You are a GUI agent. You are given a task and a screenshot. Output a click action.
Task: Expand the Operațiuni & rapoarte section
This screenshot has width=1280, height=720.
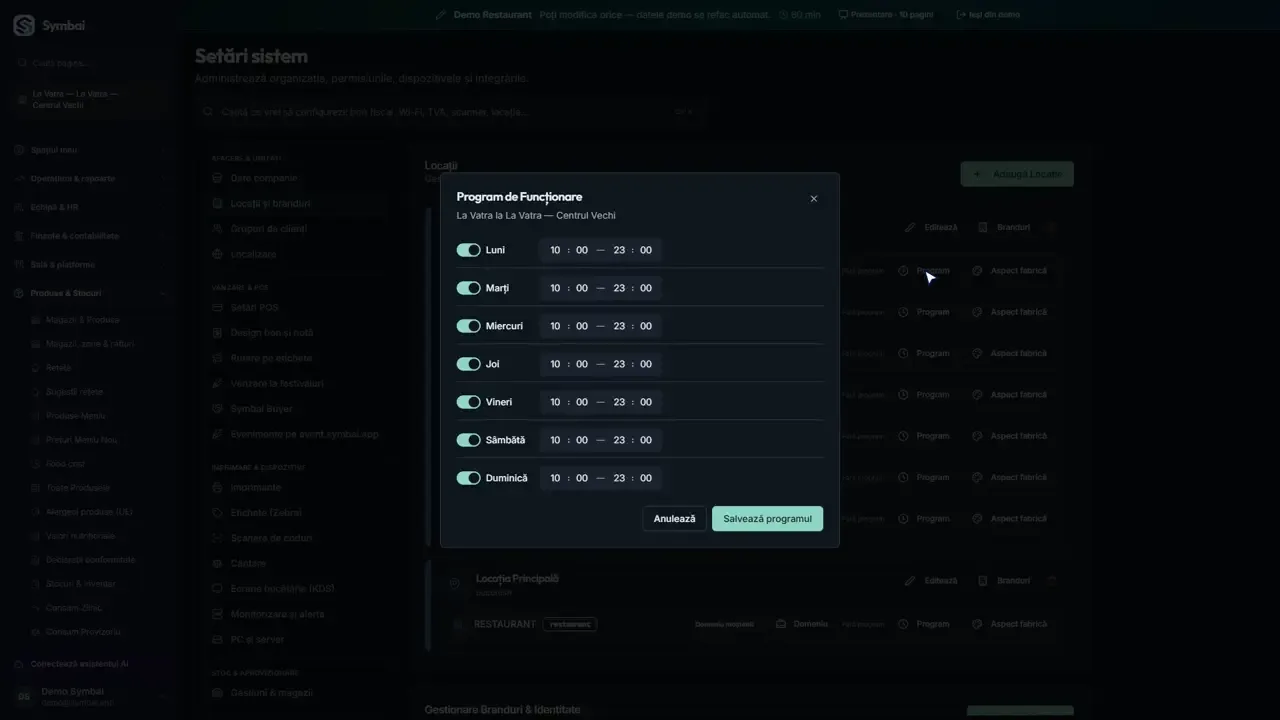90,178
